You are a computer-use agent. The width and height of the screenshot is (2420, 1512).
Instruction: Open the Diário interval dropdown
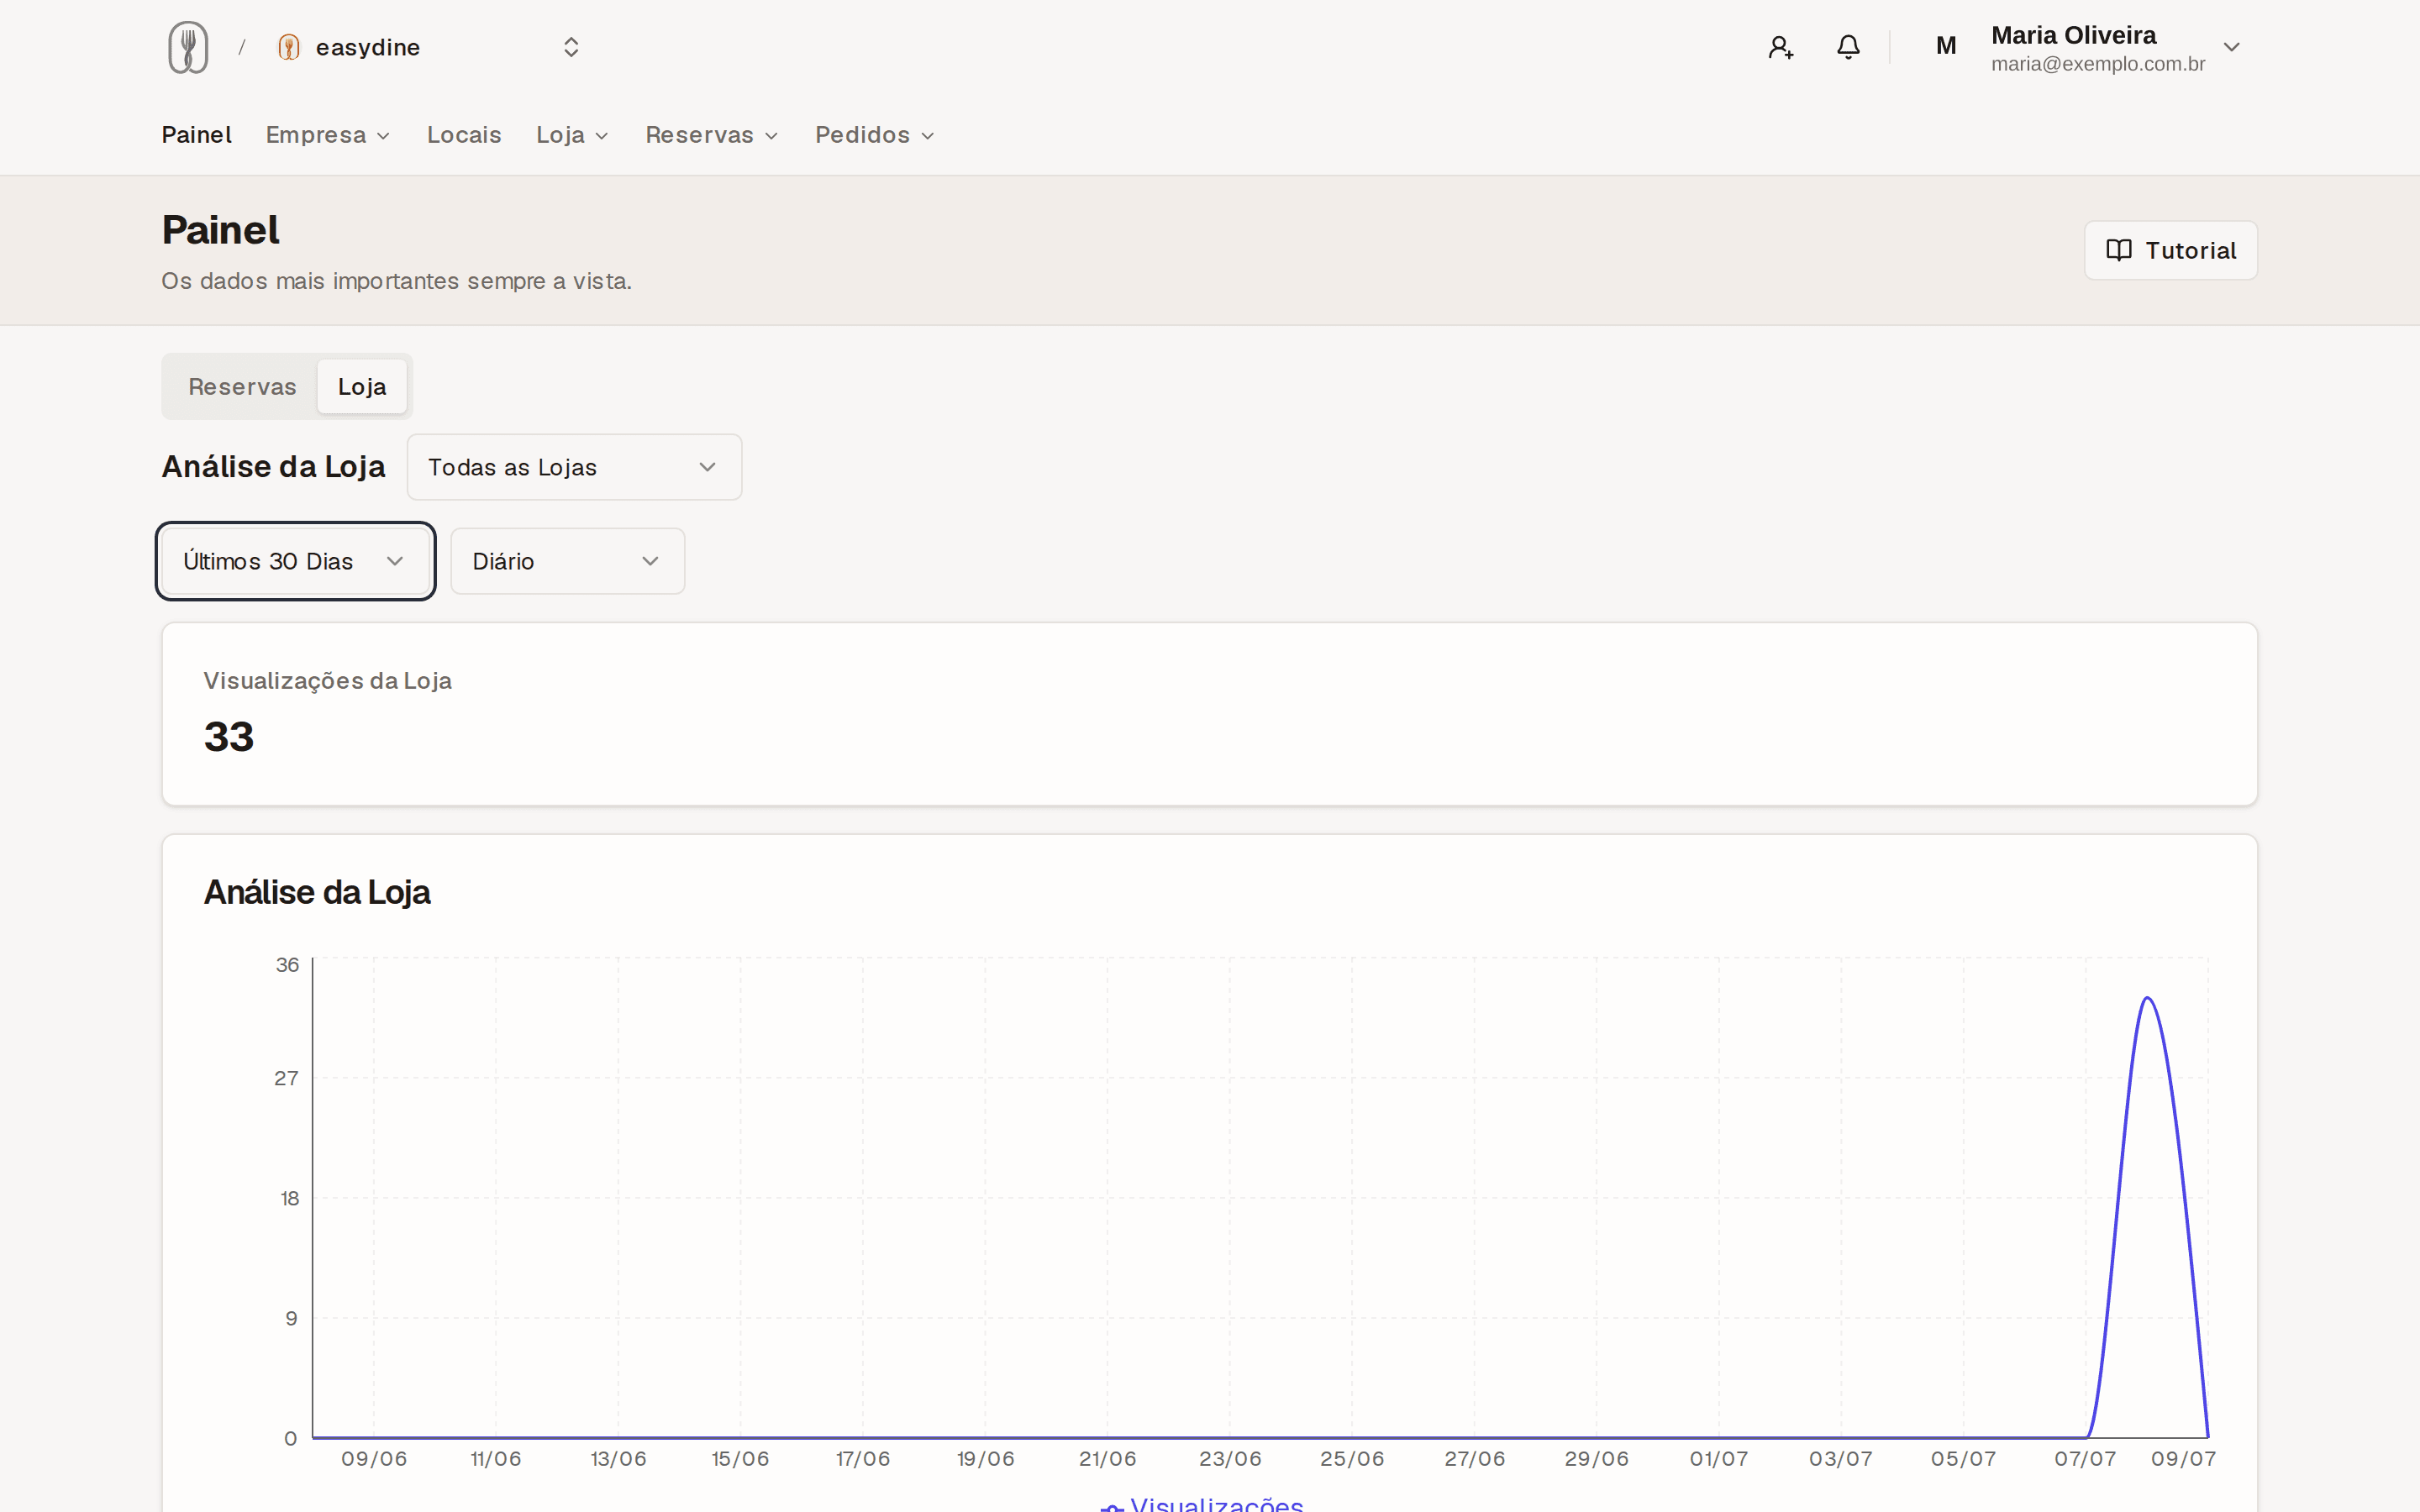[567, 561]
